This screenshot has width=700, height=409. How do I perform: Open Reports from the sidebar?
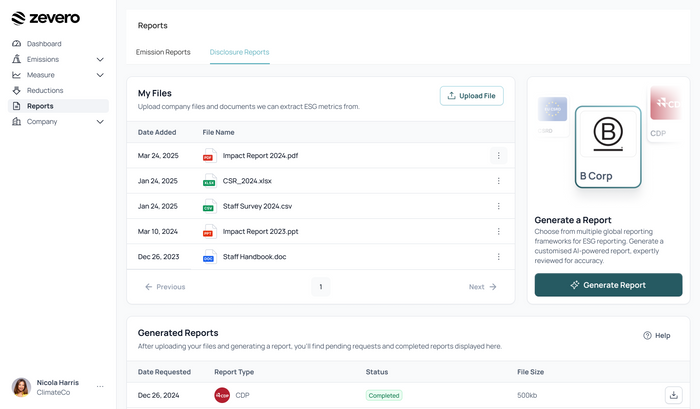coord(58,106)
